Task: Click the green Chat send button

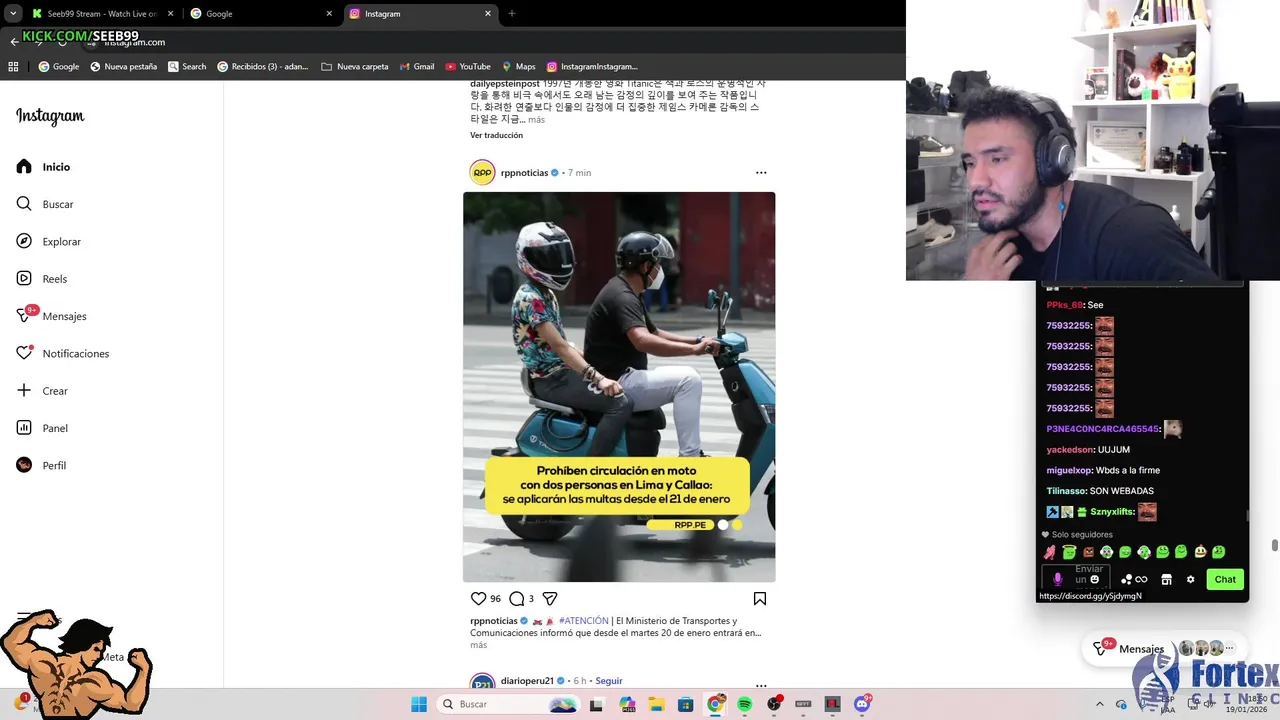Action: coord(1225,579)
